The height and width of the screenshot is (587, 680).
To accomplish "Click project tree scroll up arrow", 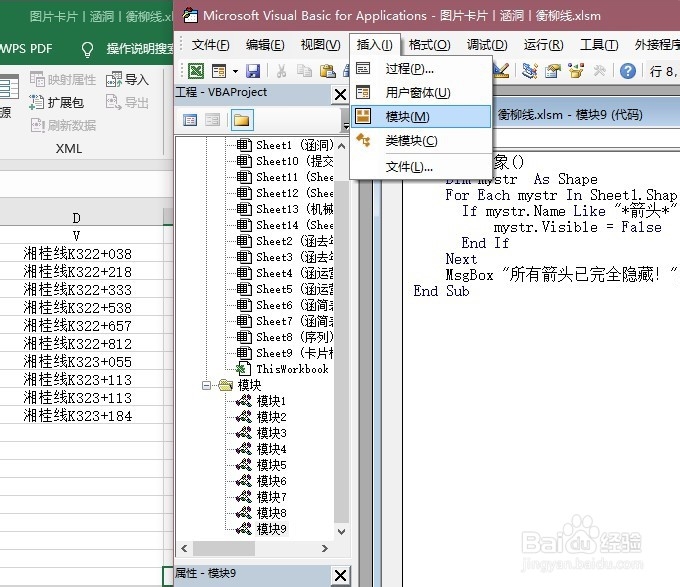I will pos(342,146).
